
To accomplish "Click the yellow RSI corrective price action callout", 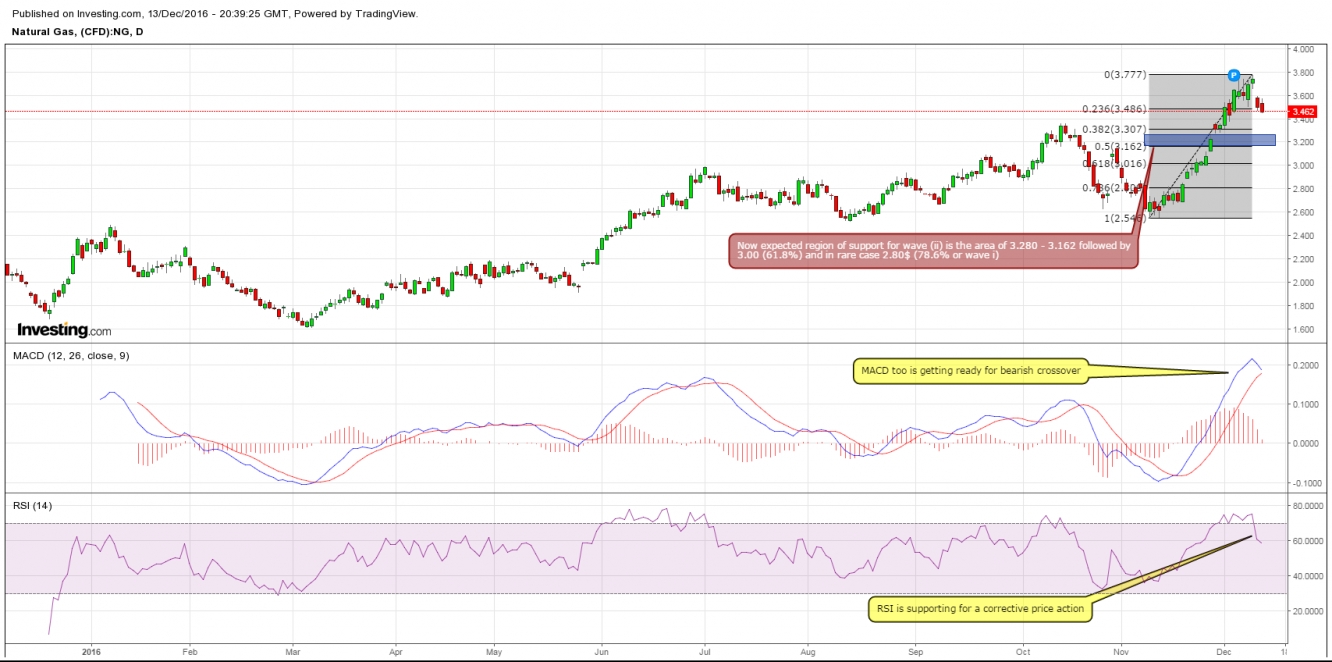I will pos(978,608).
